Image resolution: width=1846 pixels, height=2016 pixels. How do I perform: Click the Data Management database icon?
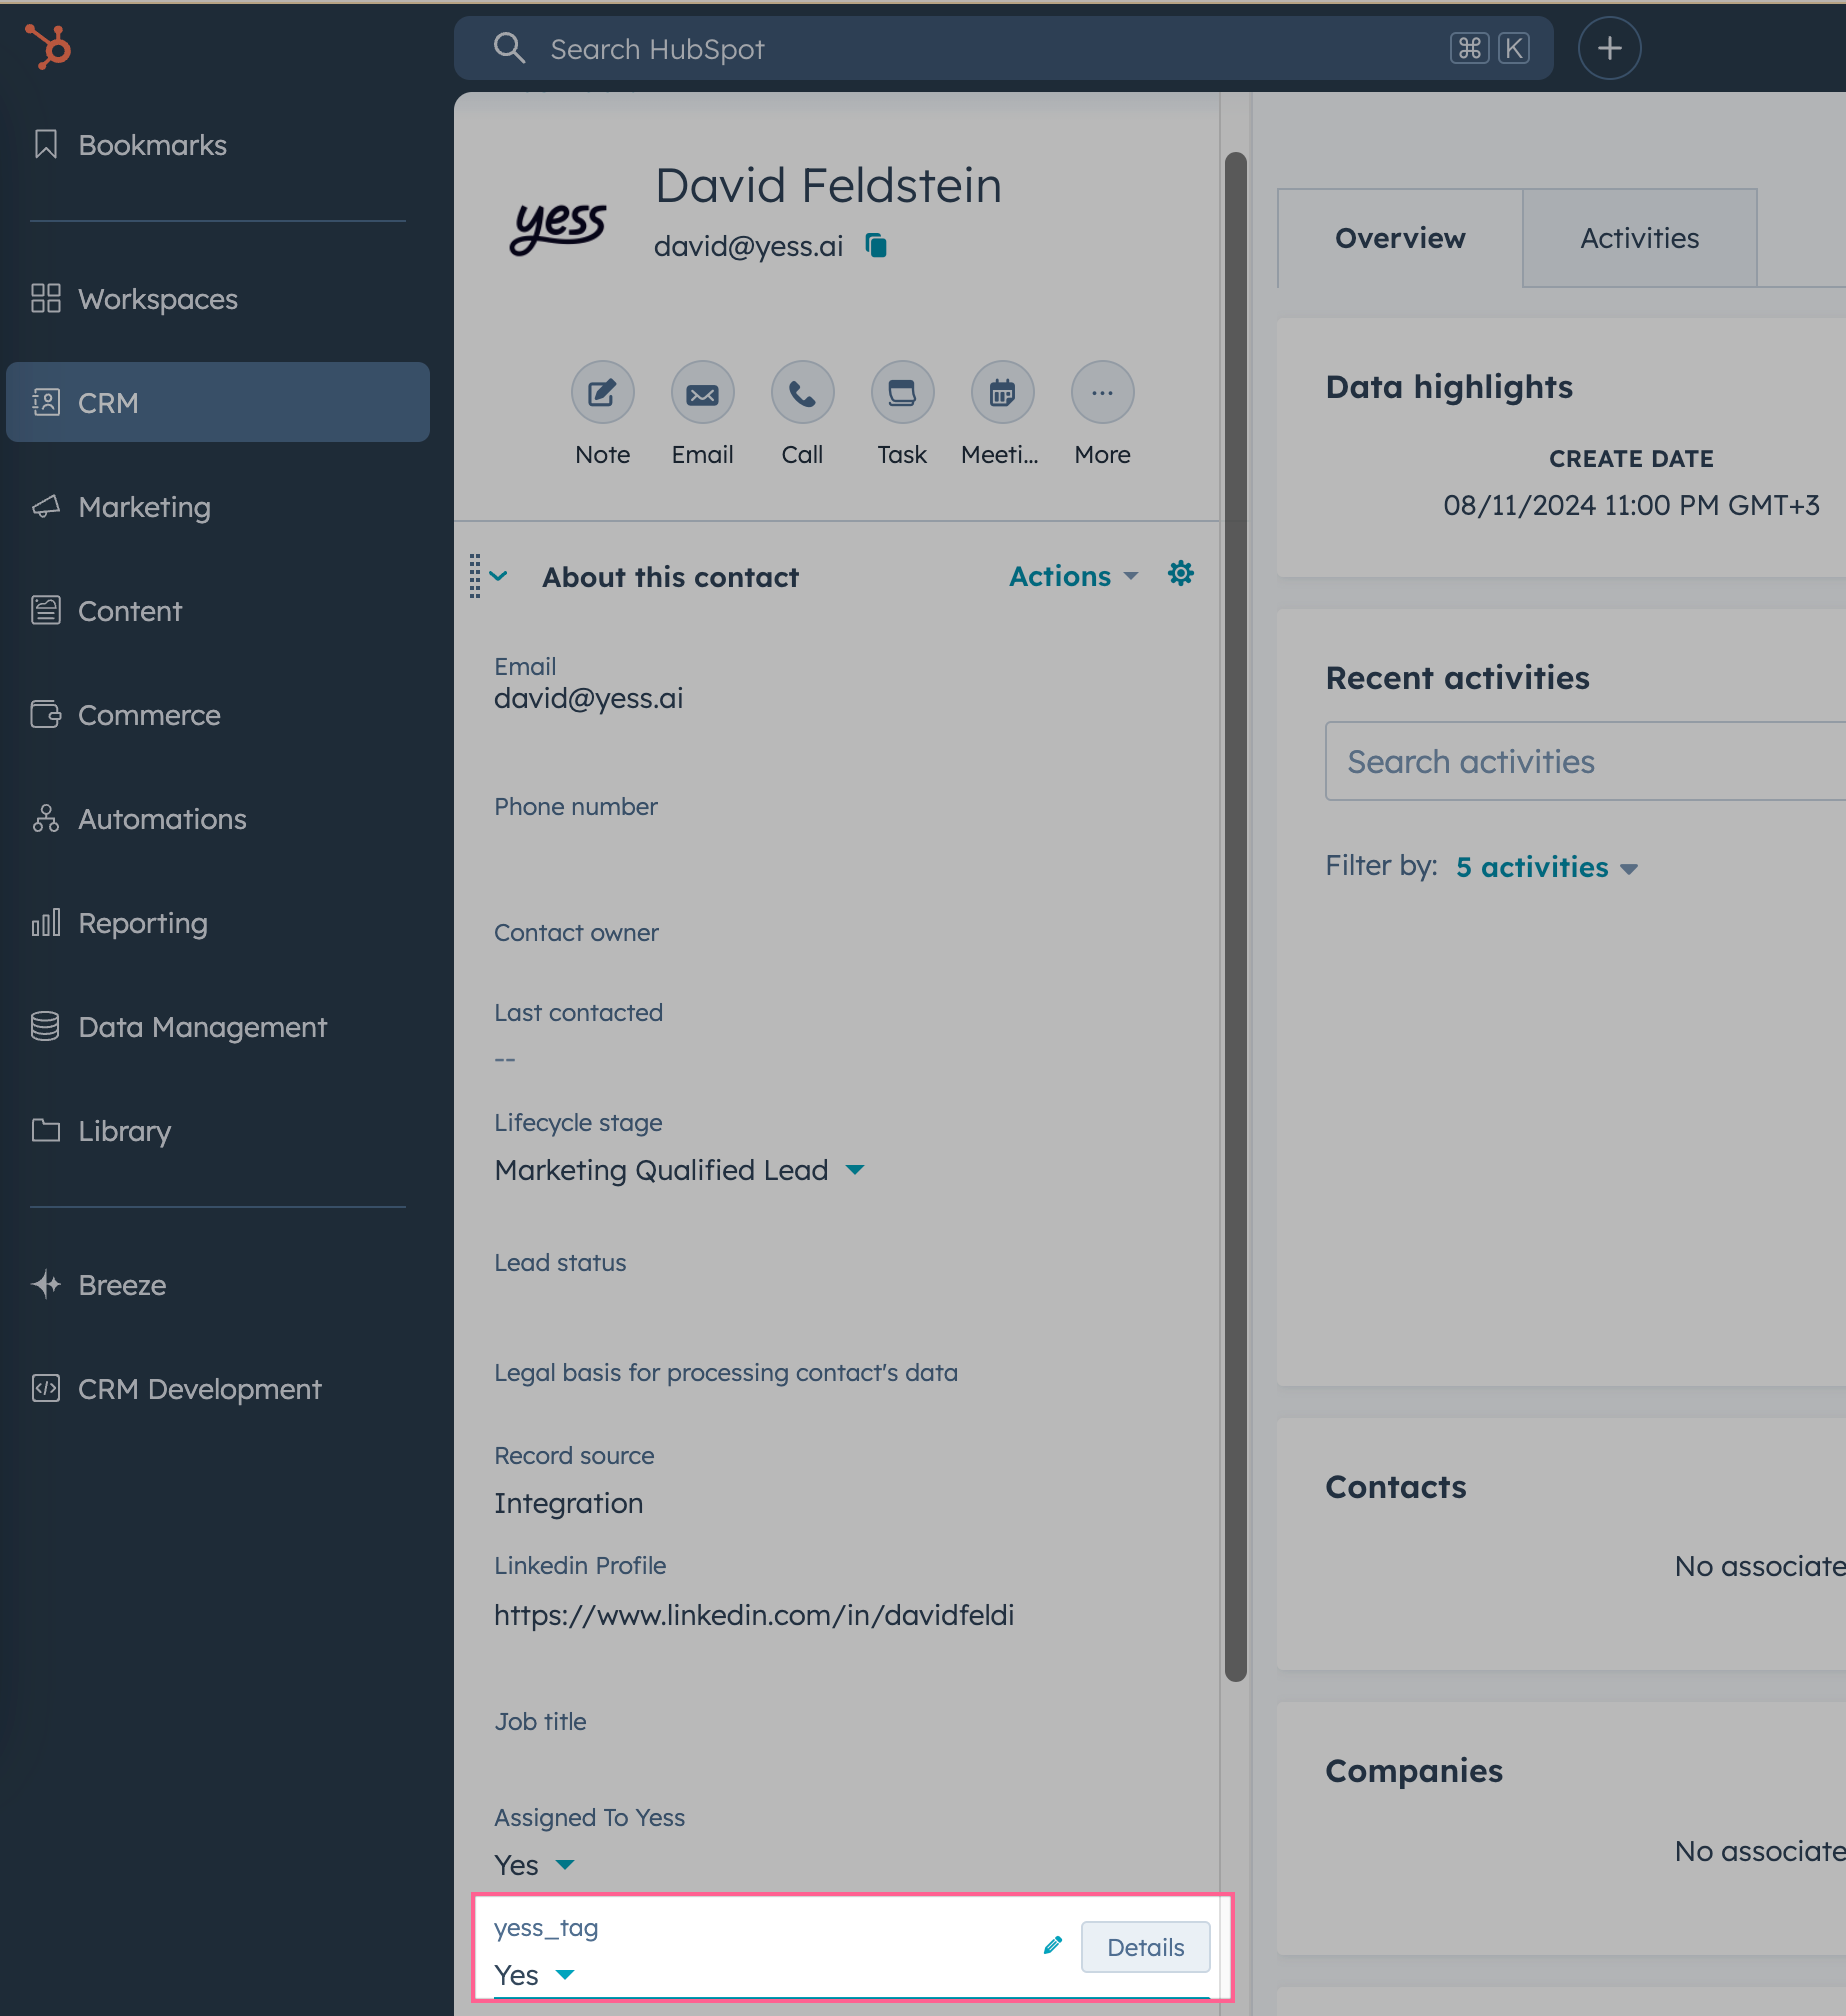46,1026
